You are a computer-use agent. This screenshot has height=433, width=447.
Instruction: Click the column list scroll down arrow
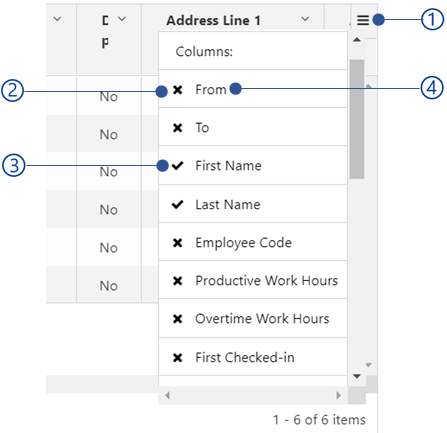click(x=357, y=376)
